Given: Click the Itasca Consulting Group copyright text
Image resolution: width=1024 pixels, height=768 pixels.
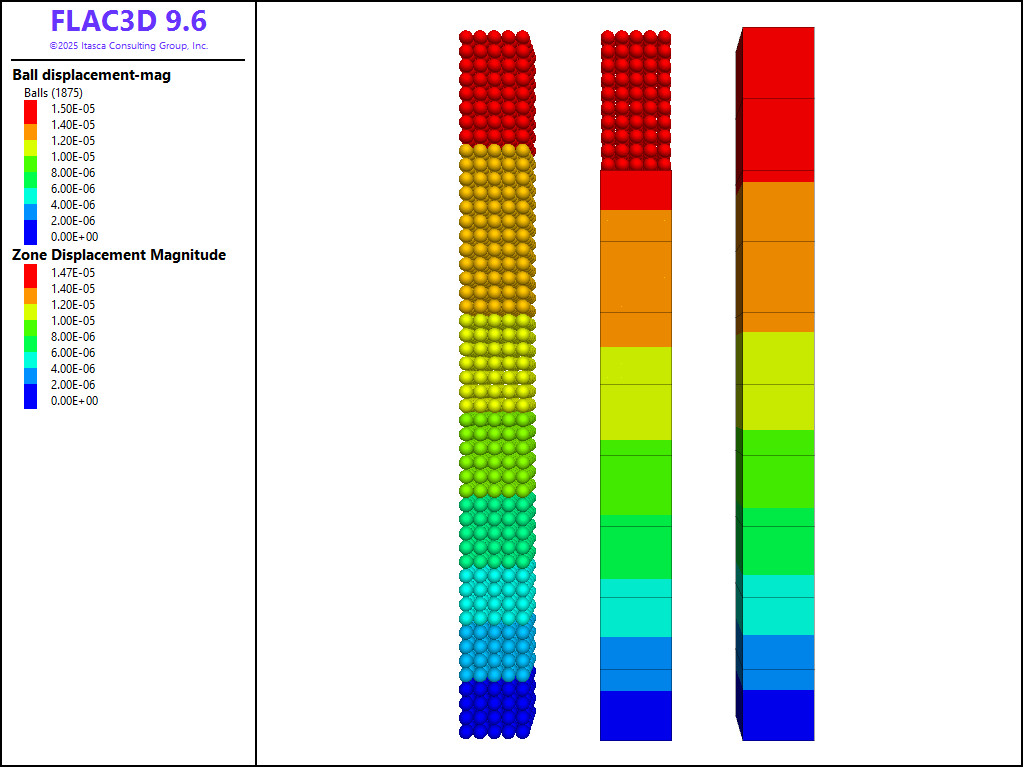Looking at the screenshot, I should (x=128, y=46).
